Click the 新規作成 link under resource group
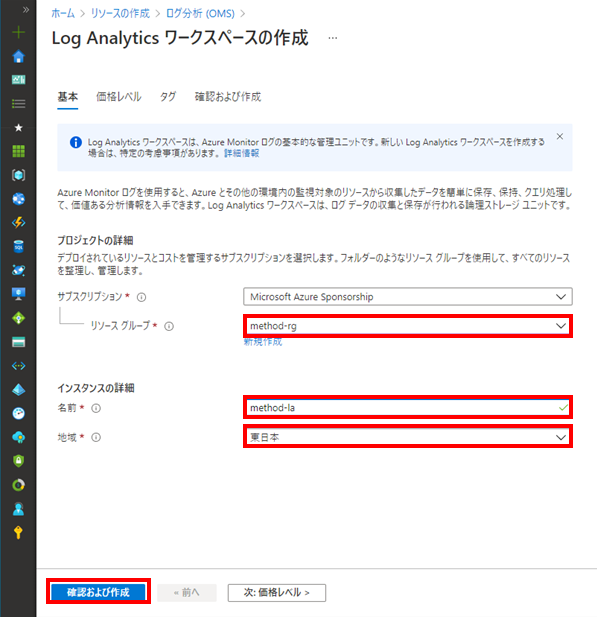Viewport: 597px width, 617px height. 262,342
